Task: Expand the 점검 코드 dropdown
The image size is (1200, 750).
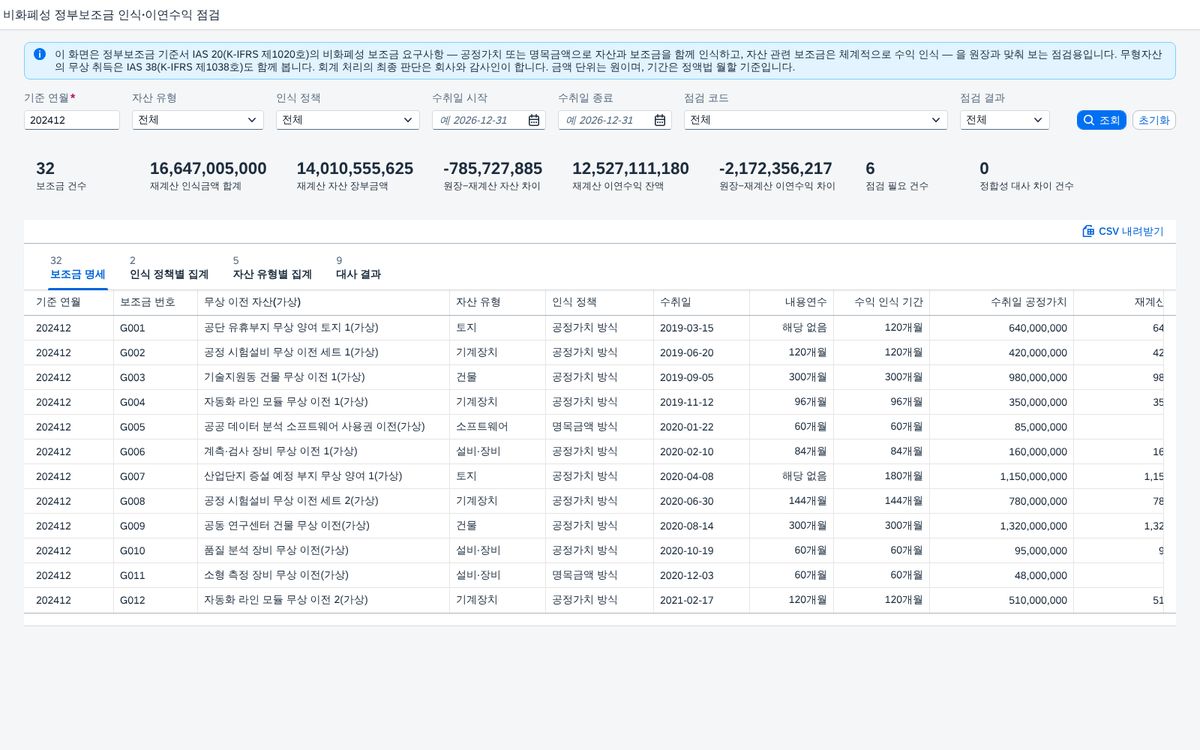Action: coord(816,120)
